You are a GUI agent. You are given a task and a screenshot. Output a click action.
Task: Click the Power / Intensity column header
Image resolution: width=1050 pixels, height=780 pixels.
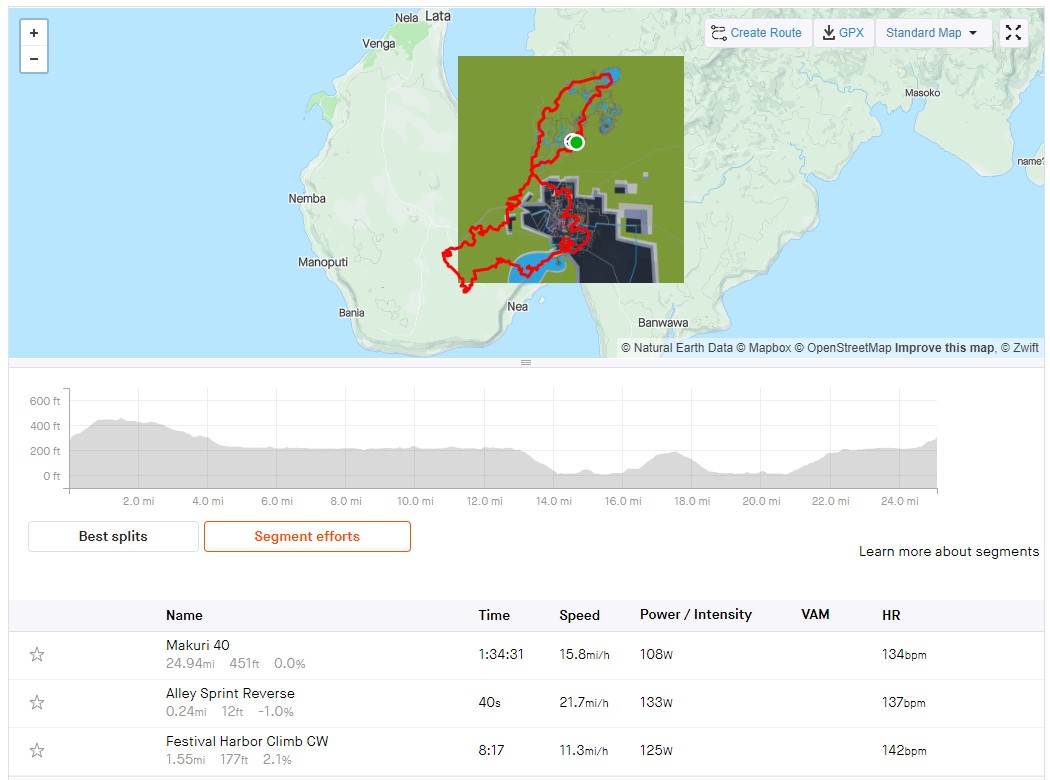point(696,615)
